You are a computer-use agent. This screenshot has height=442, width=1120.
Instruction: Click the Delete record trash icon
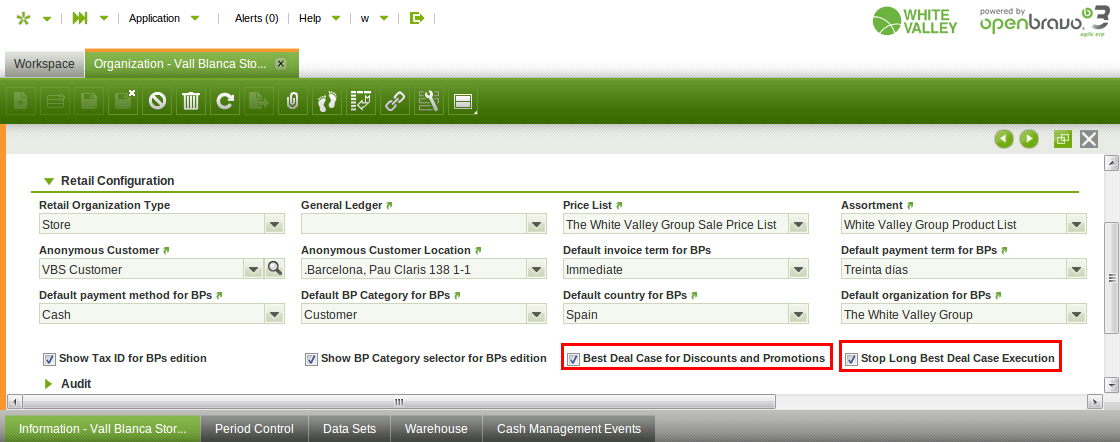tap(191, 101)
